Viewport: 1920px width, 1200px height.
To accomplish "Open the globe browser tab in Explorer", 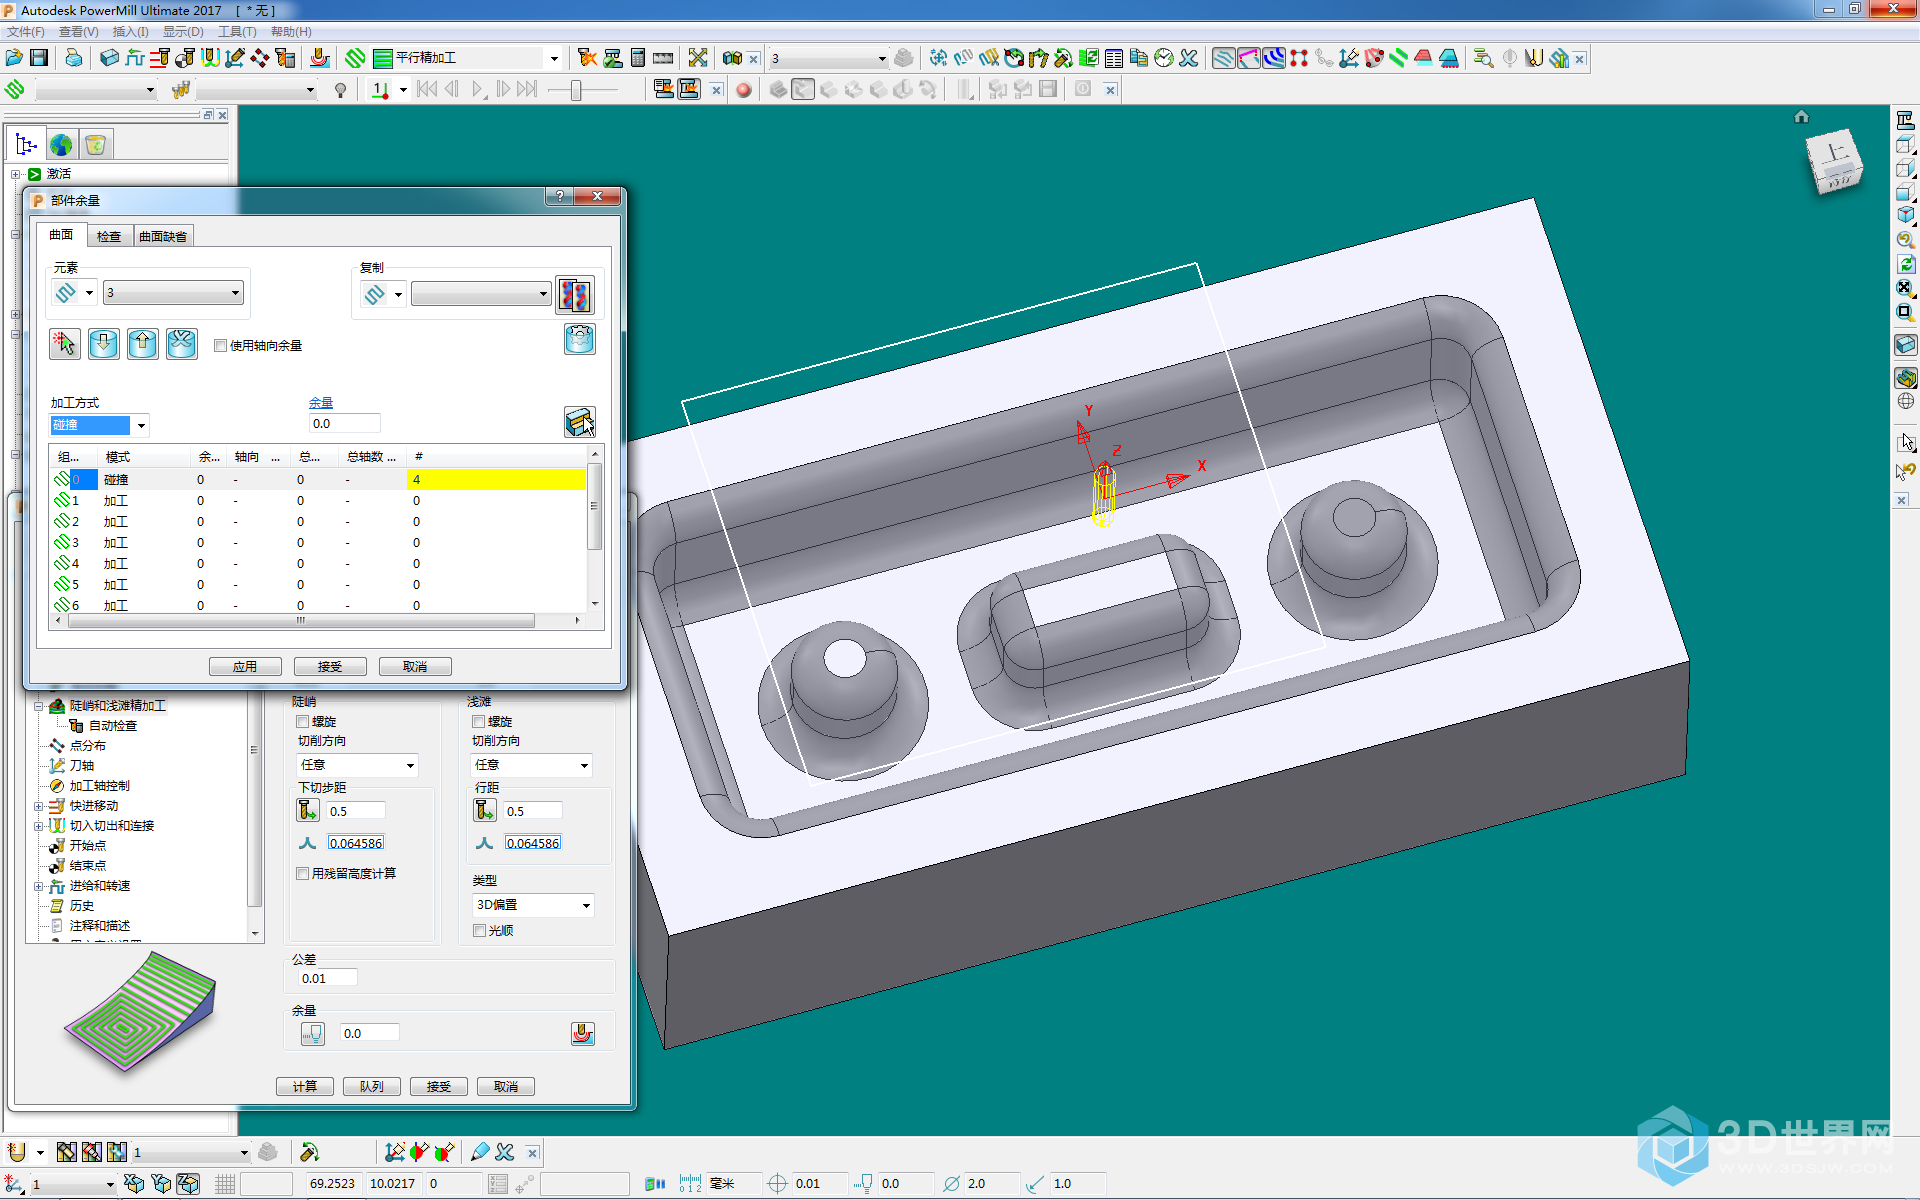I will coord(61,145).
